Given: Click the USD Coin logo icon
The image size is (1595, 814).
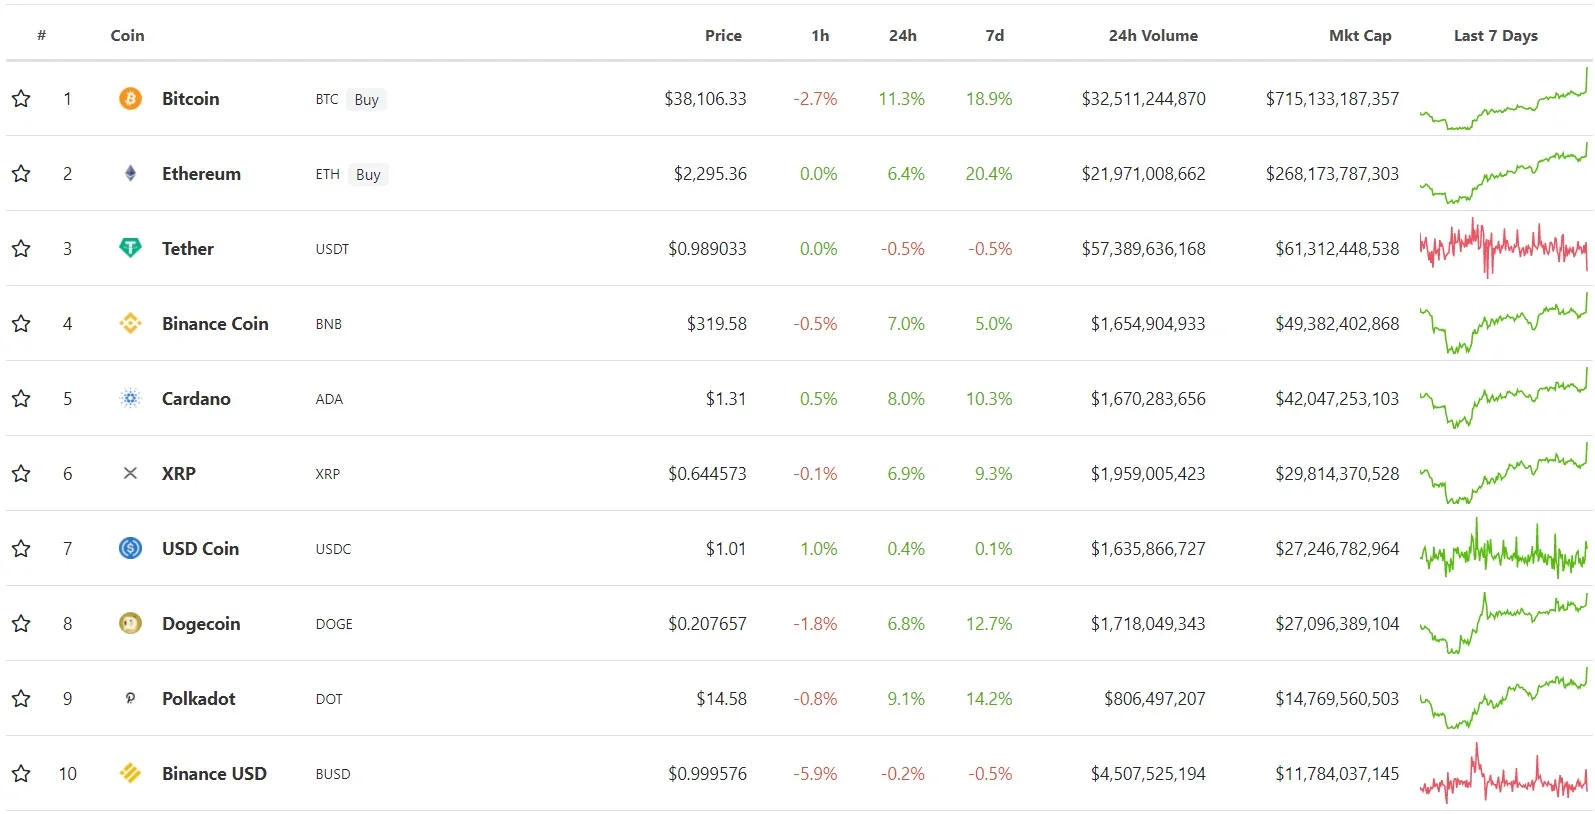Looking at the screenshot, I should tap(130, 548).
